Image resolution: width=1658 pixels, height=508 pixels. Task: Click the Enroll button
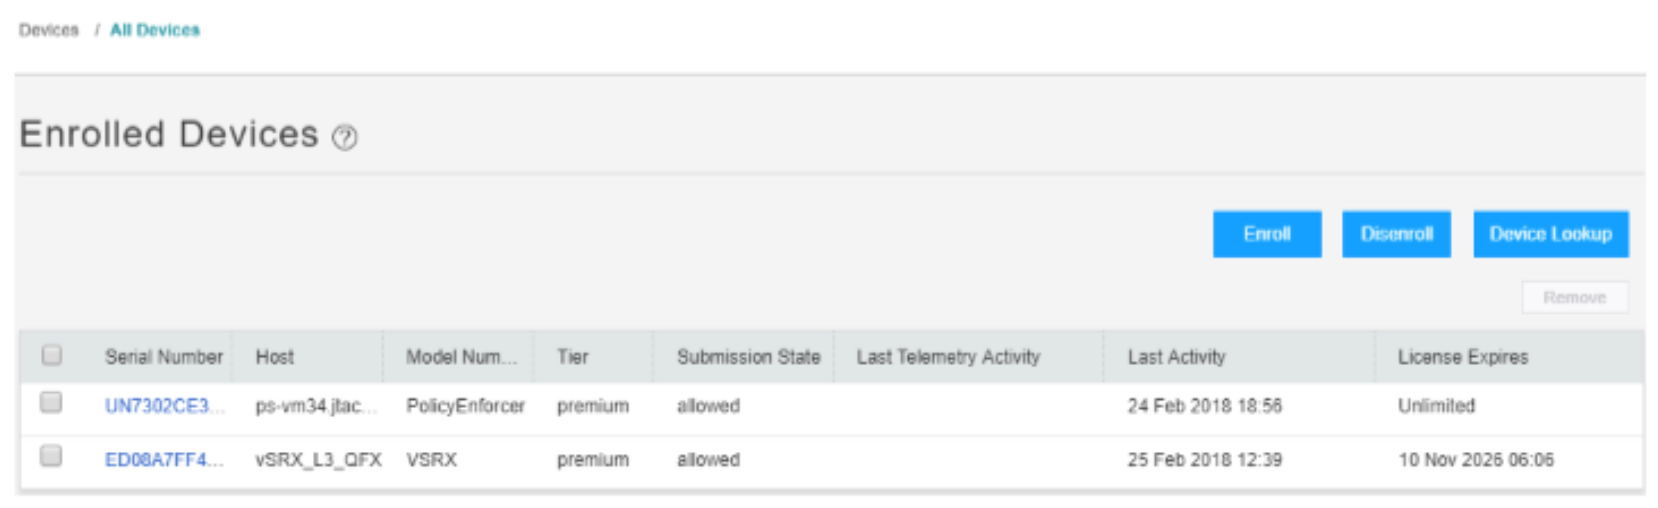(x=1266, y=234)
